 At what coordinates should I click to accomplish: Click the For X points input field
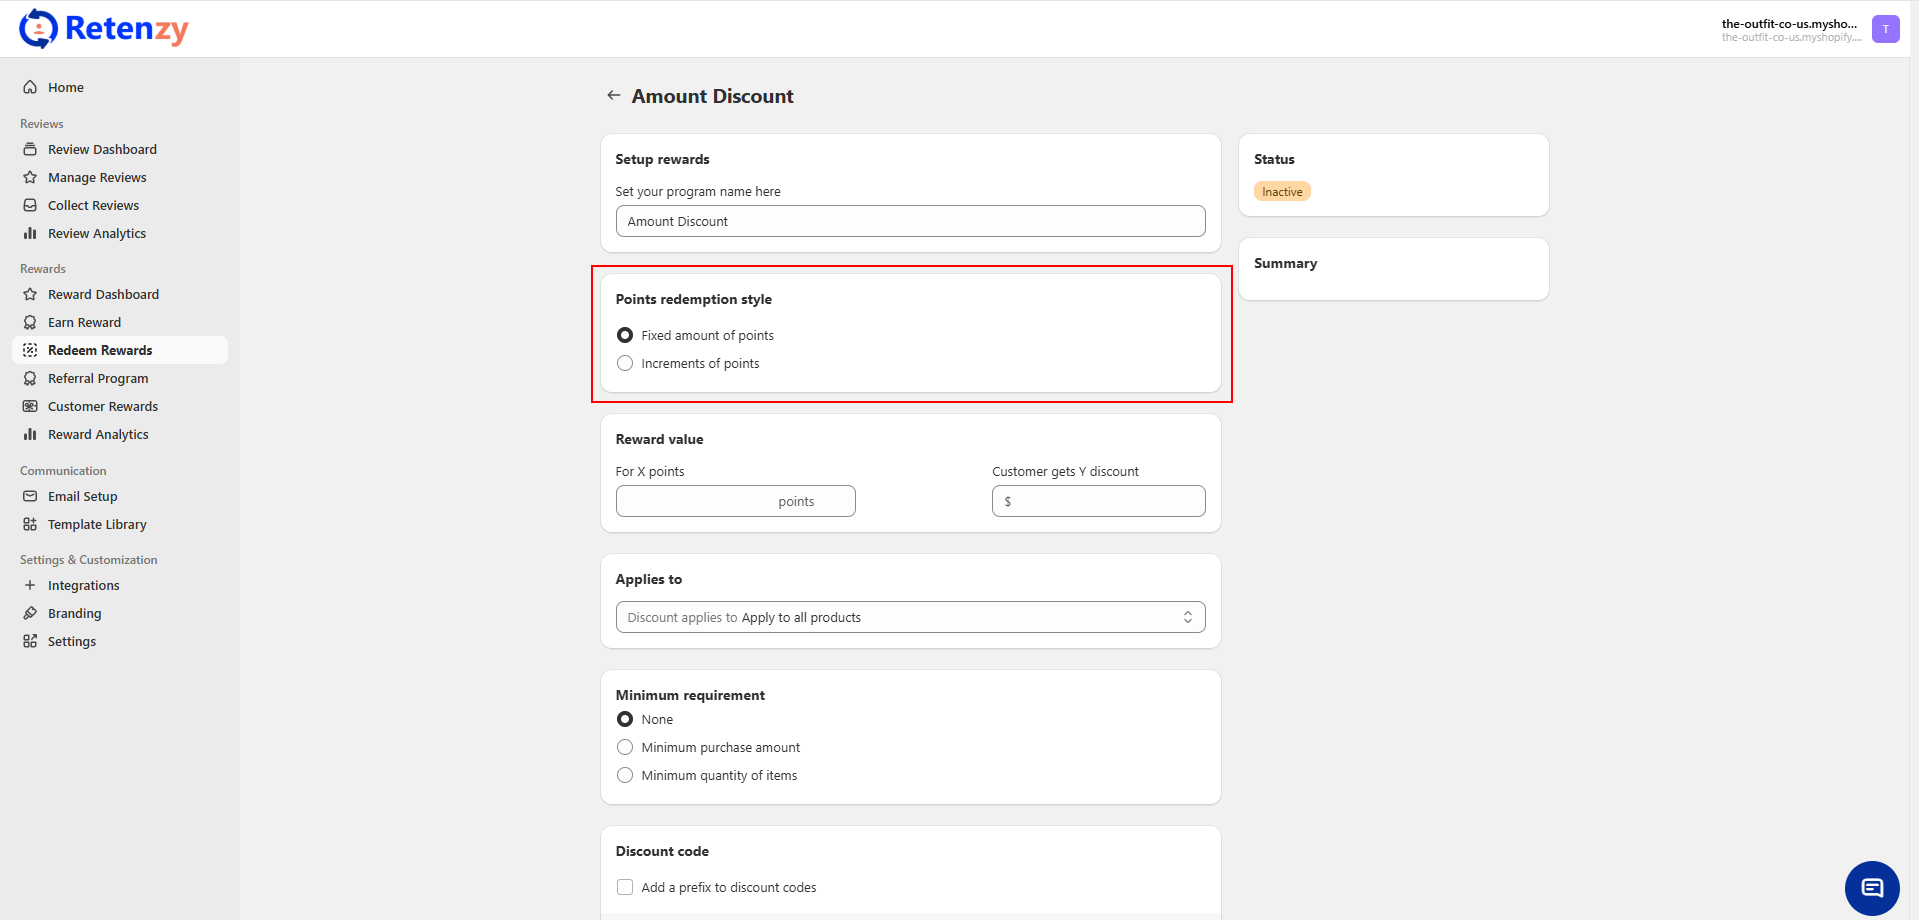pos(735,502)
